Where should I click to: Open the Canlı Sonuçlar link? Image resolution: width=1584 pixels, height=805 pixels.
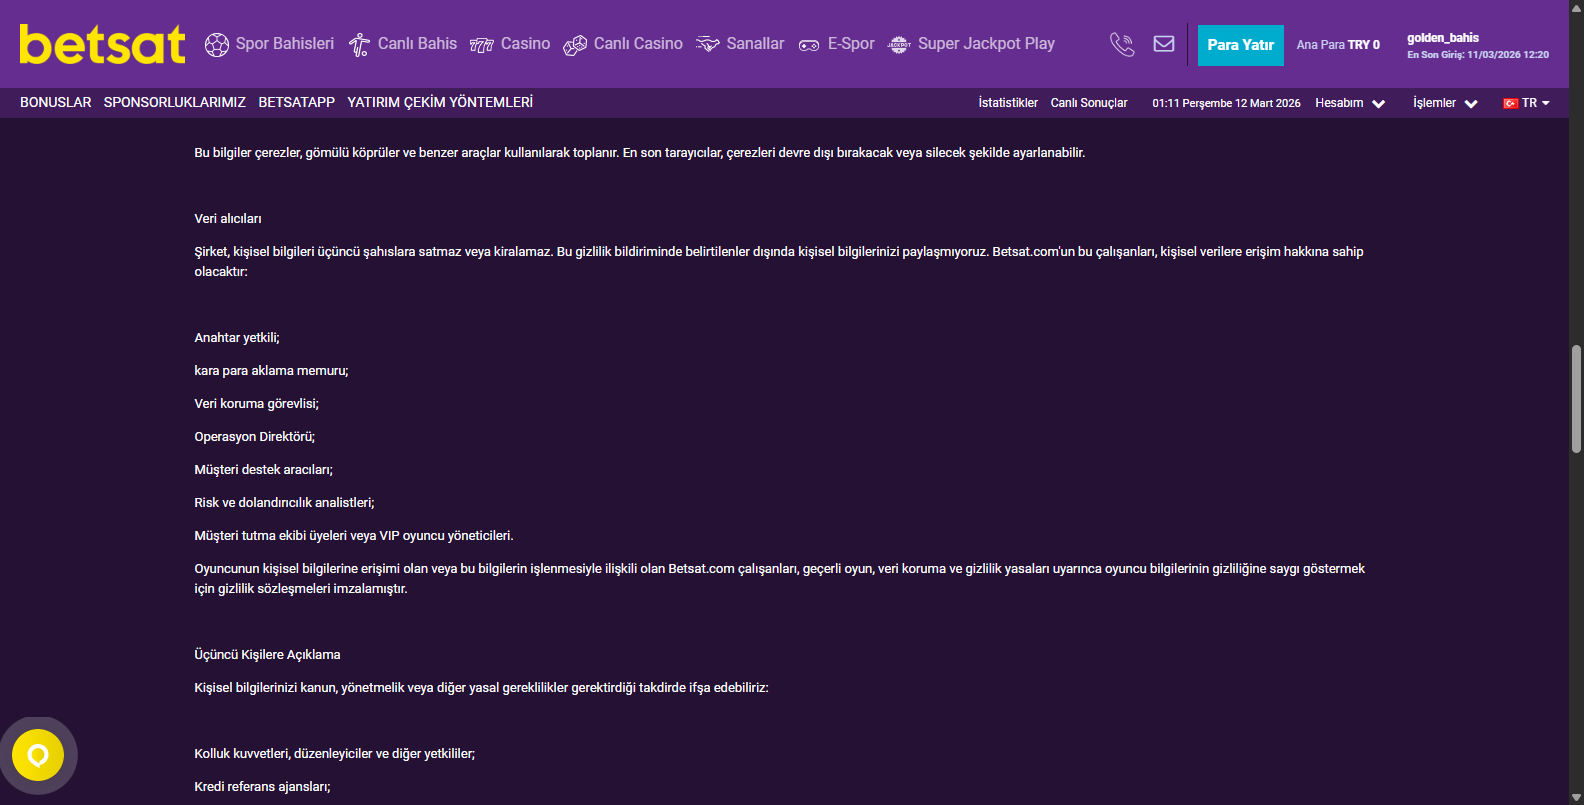tap(1089, 103)
